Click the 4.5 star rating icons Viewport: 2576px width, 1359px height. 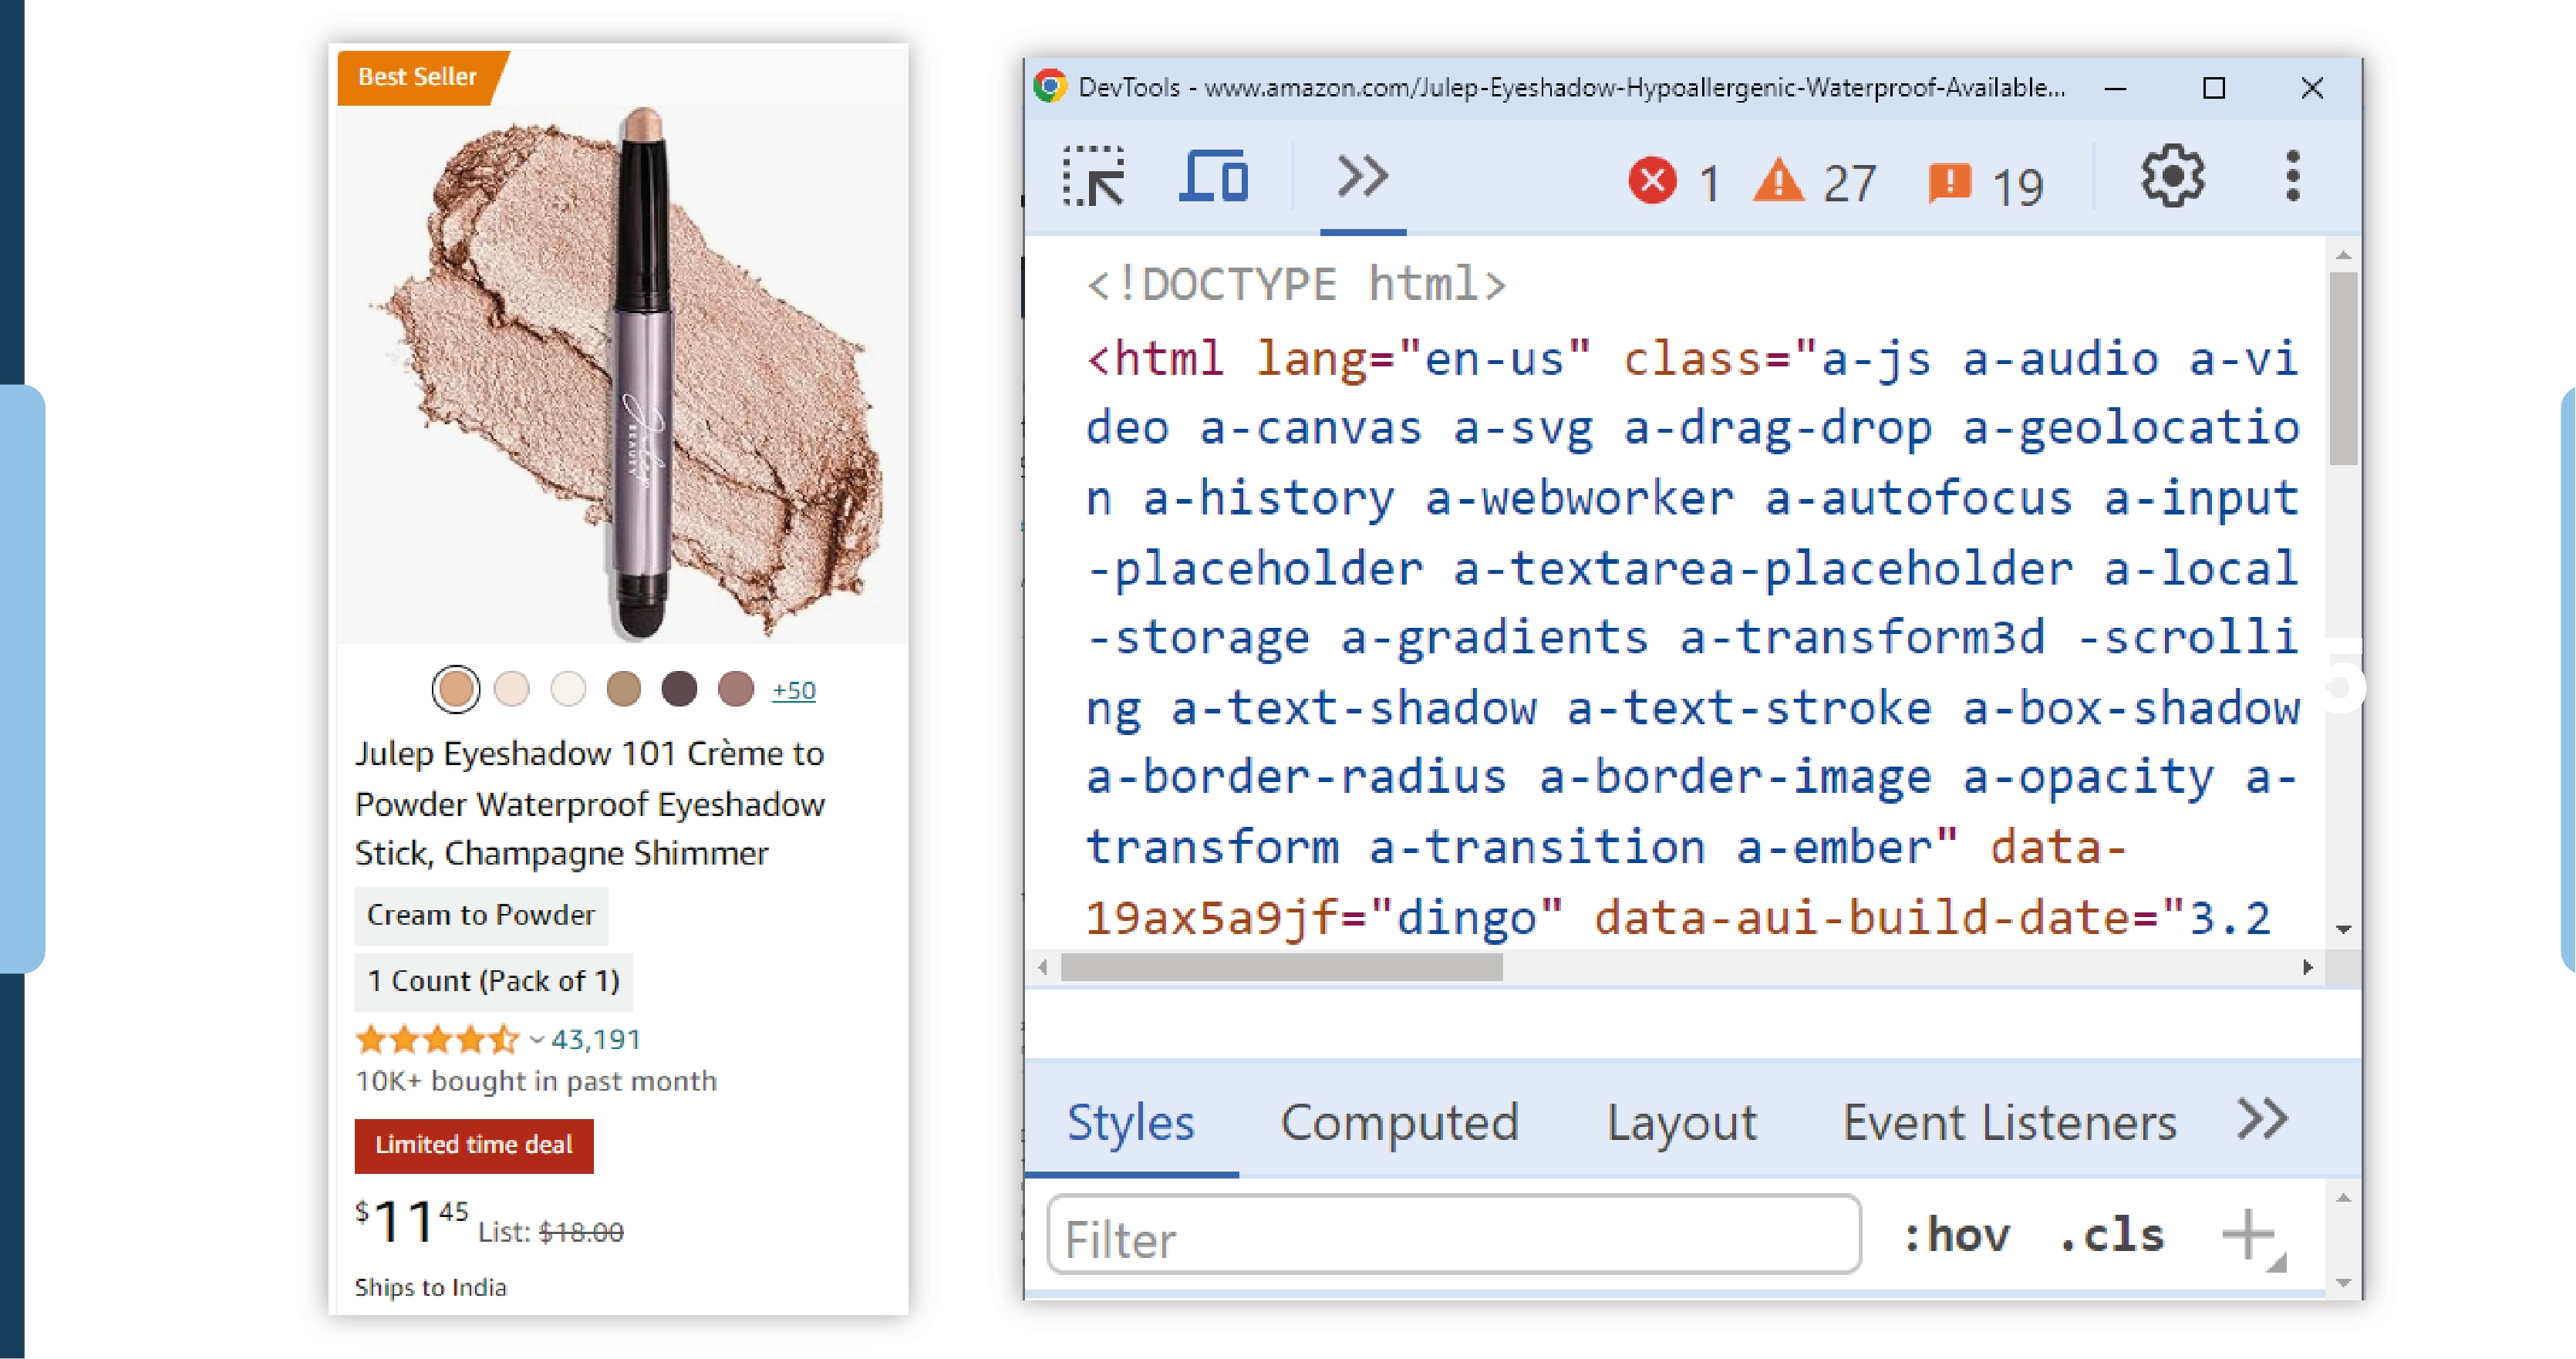pos(438,1039)
